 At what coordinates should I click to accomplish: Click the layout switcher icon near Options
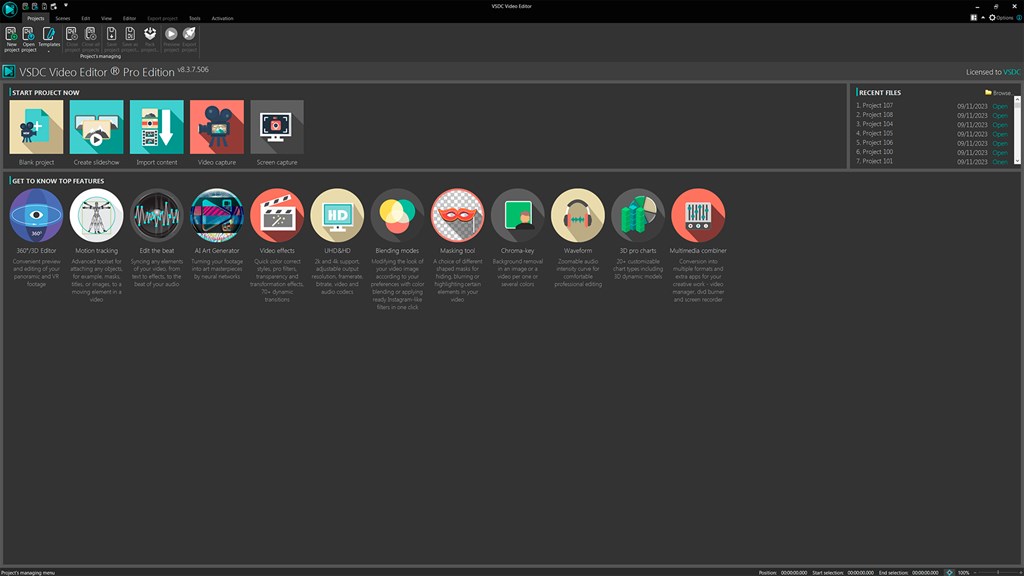pyautogui.click(x=974, y=18)
